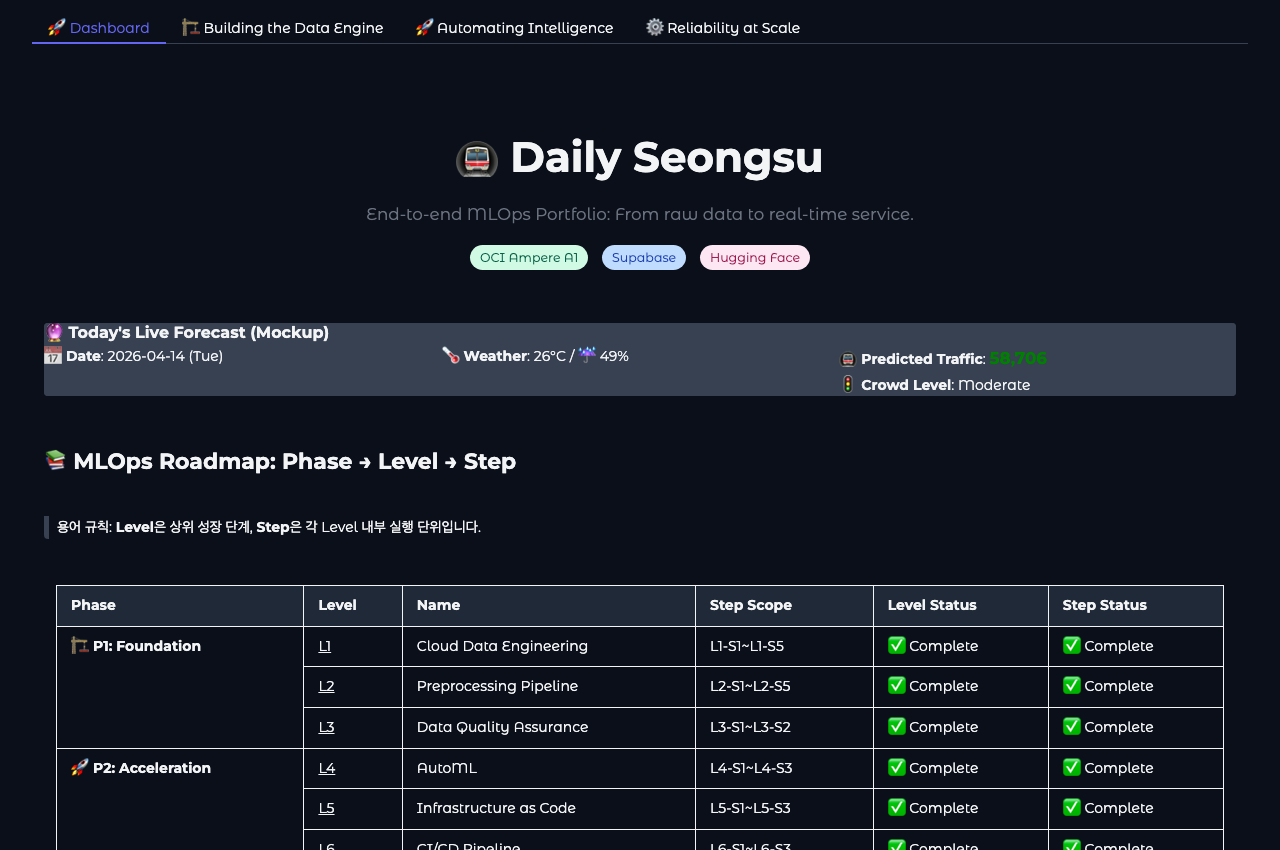The height and width of the screenshot is (850, 1280).
Task: Select the Infrastructure as Code cell
Action: (x=549, y=809)
